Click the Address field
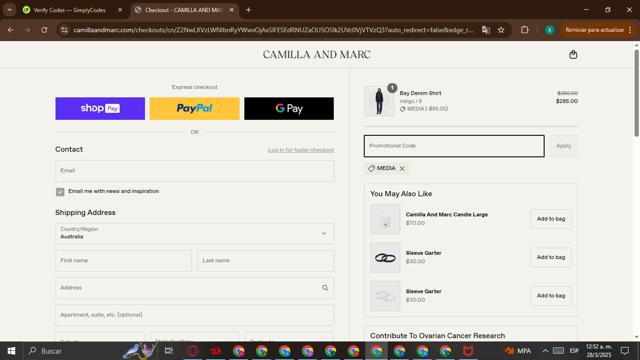 (195, 288)
